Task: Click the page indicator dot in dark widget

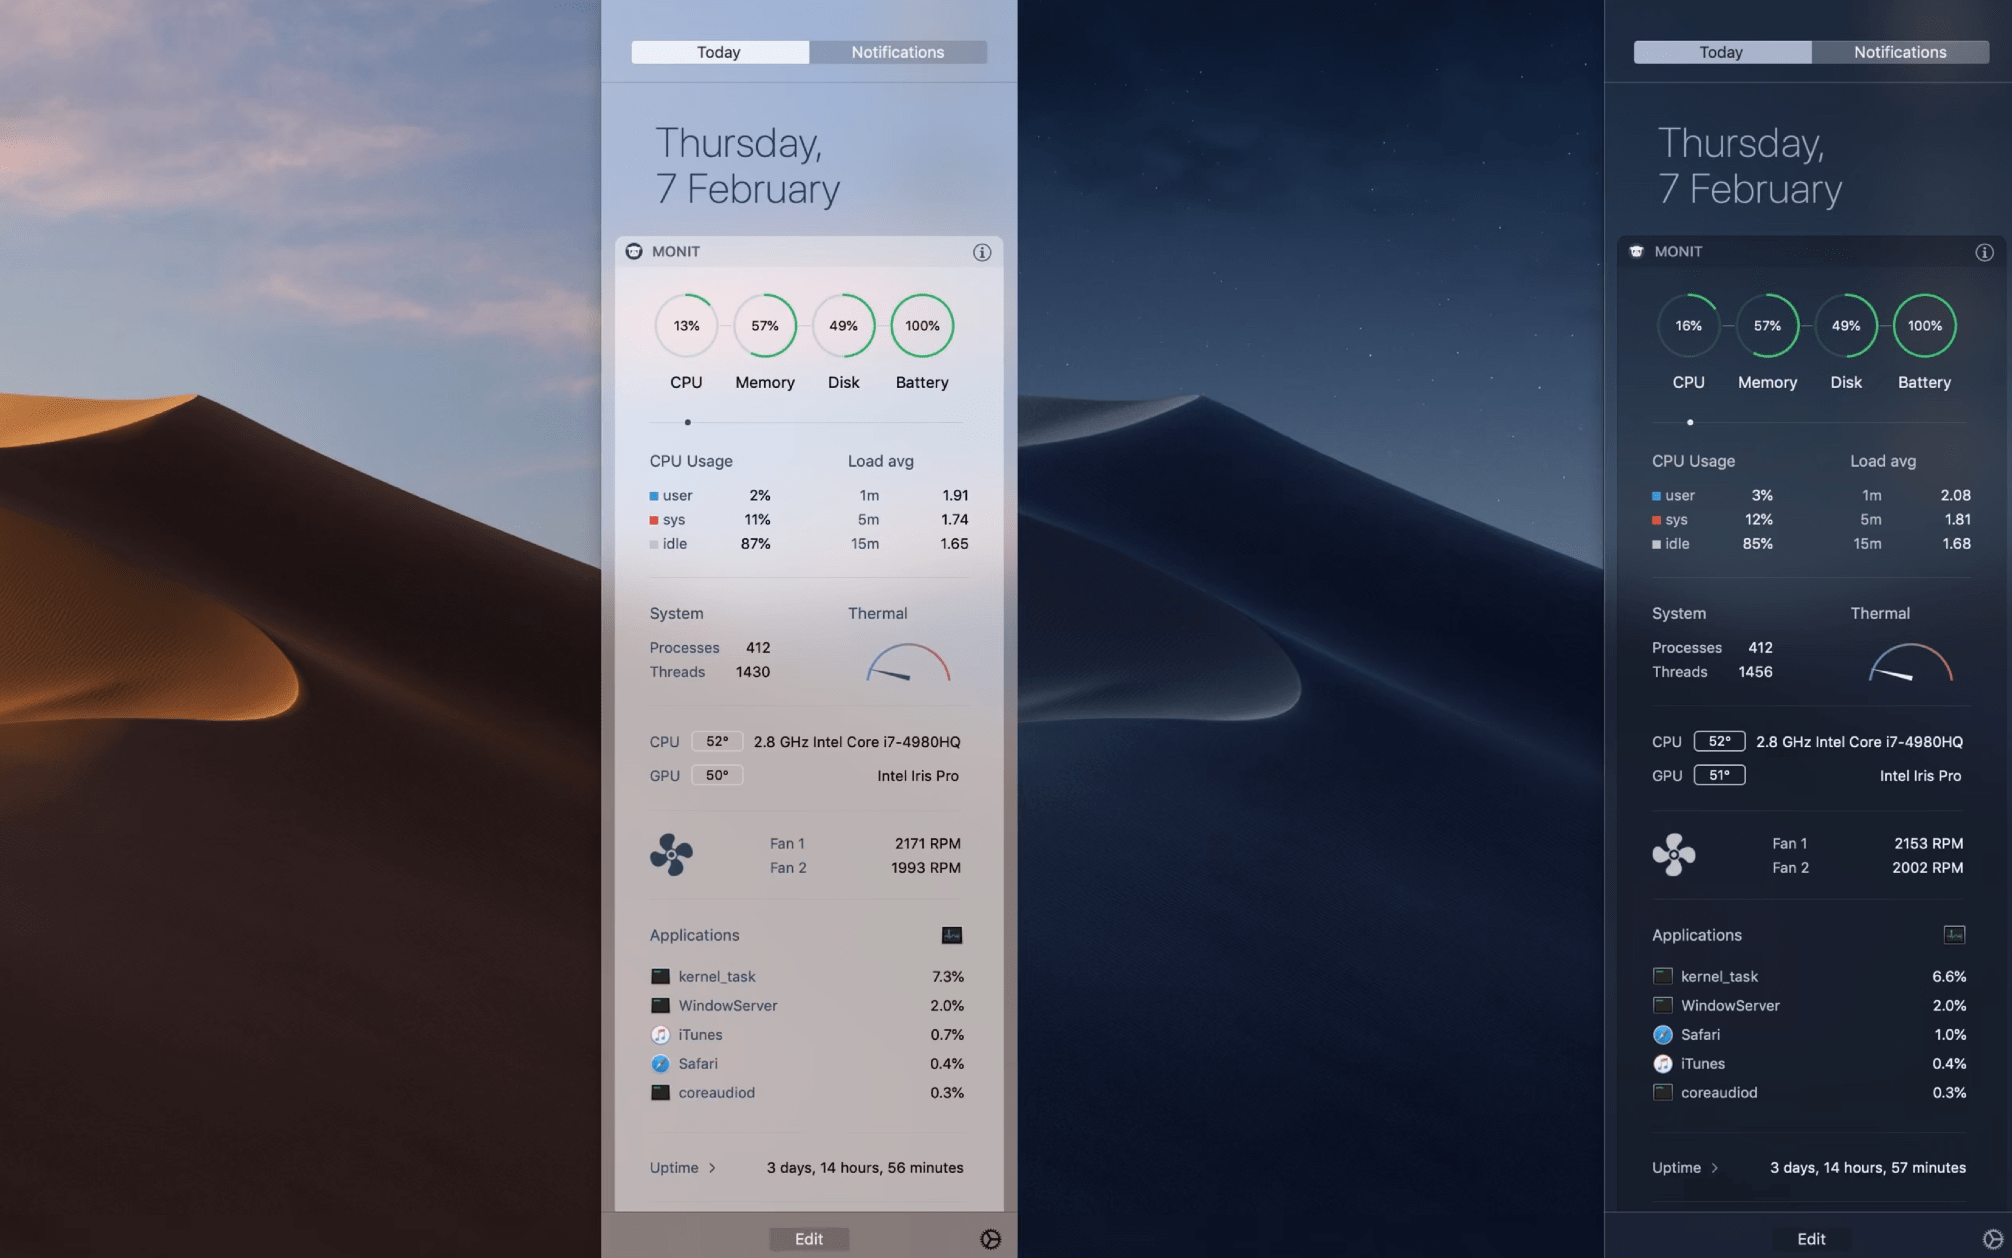Action: [1690, 422]
